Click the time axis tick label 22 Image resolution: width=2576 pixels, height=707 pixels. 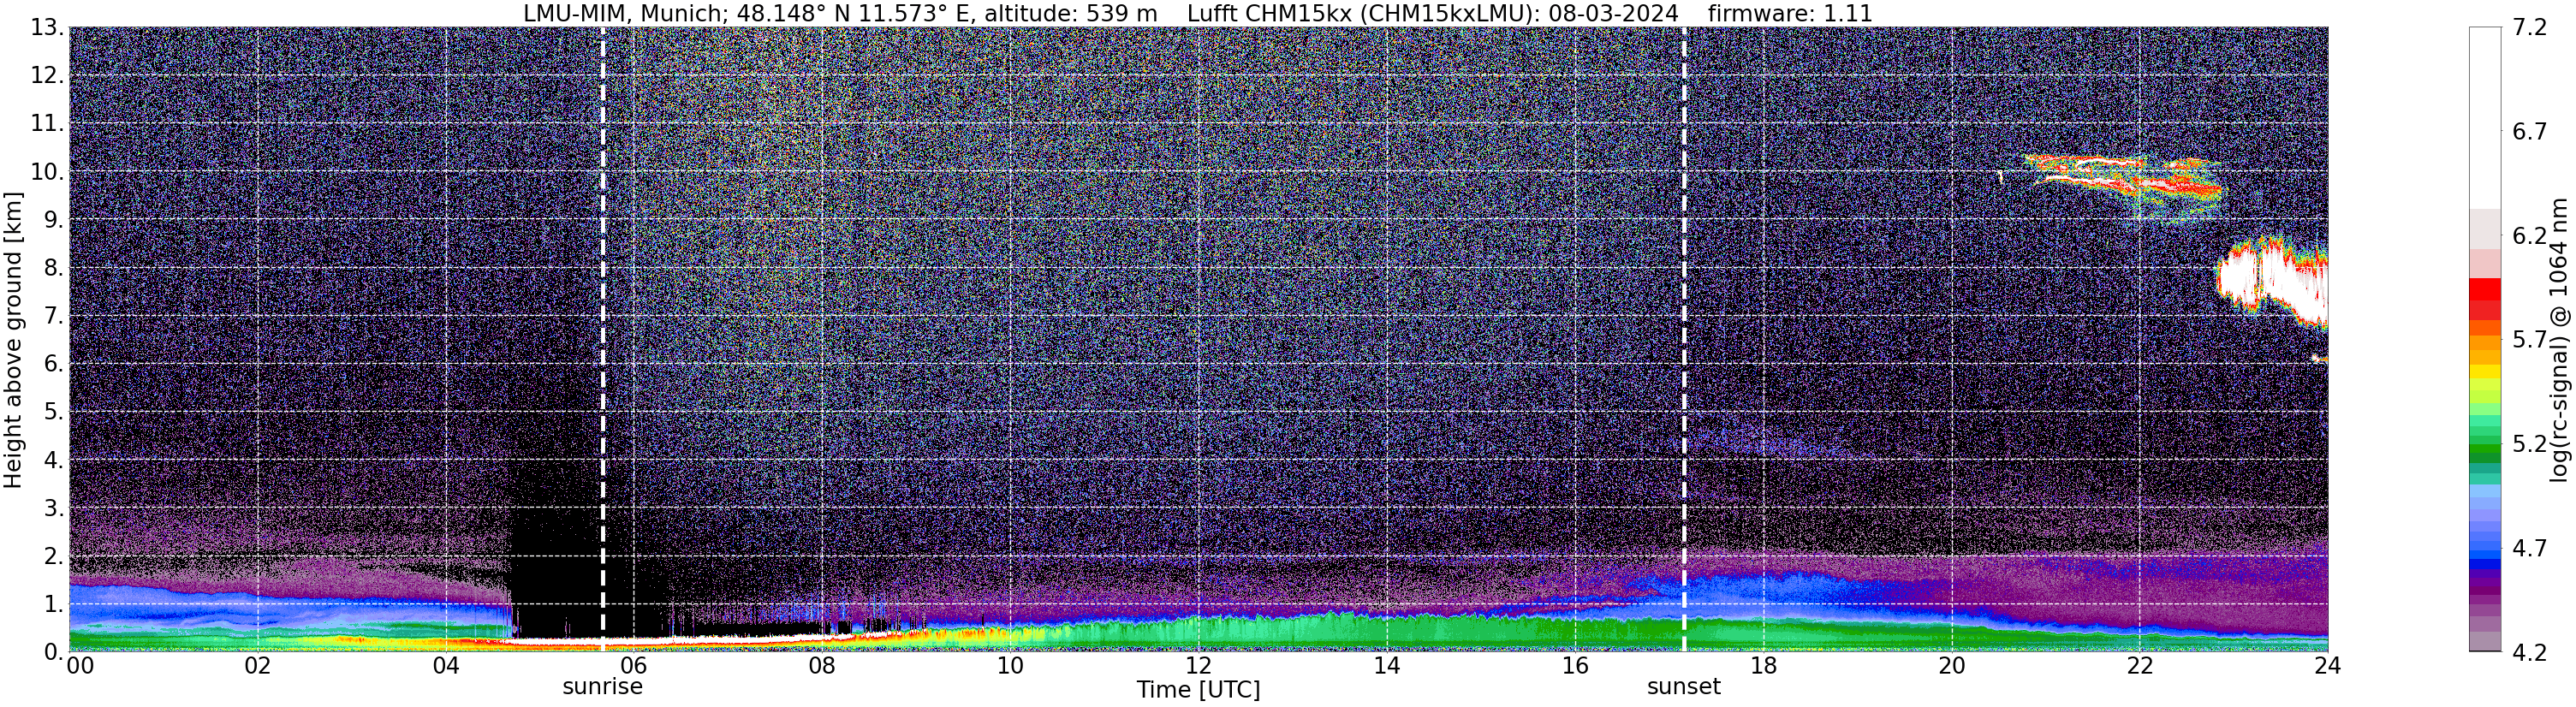[2139, 666]
